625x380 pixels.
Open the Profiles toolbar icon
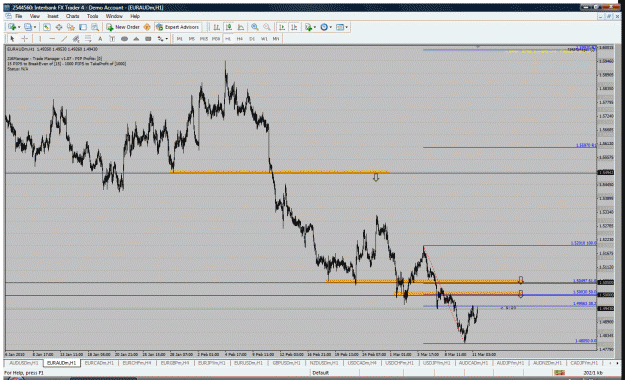click(28, 27)
